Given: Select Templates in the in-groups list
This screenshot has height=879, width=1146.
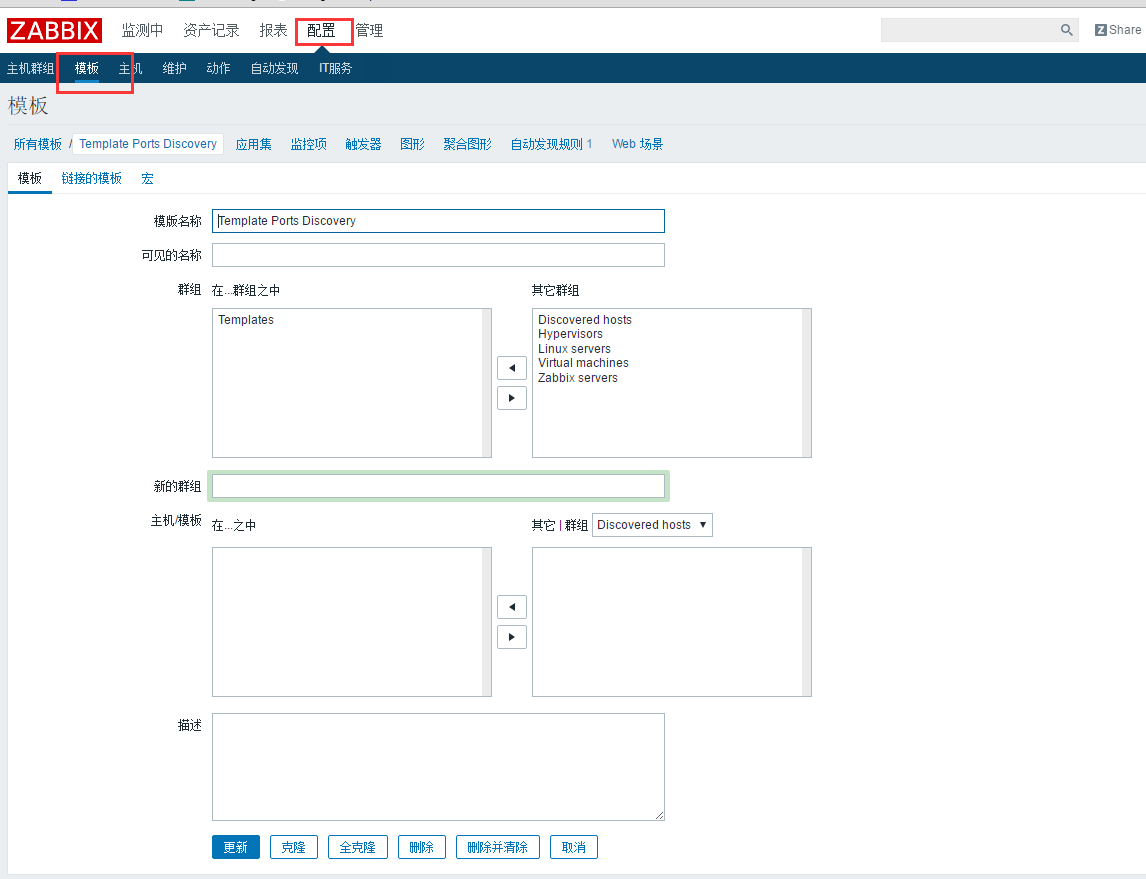Looking at the screenshot, I should point(246,319).
